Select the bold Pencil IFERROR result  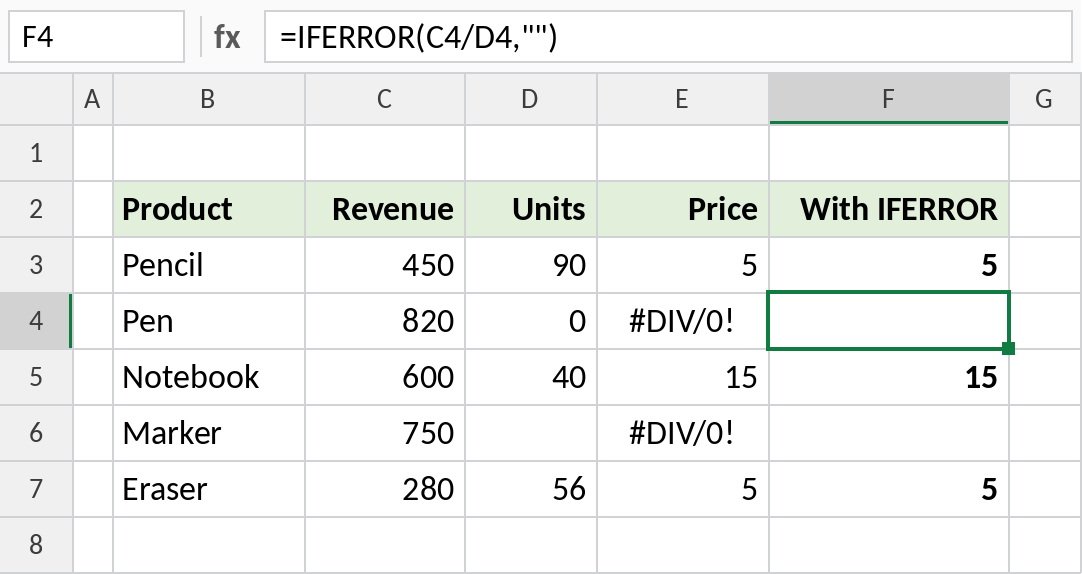(889, 265)
